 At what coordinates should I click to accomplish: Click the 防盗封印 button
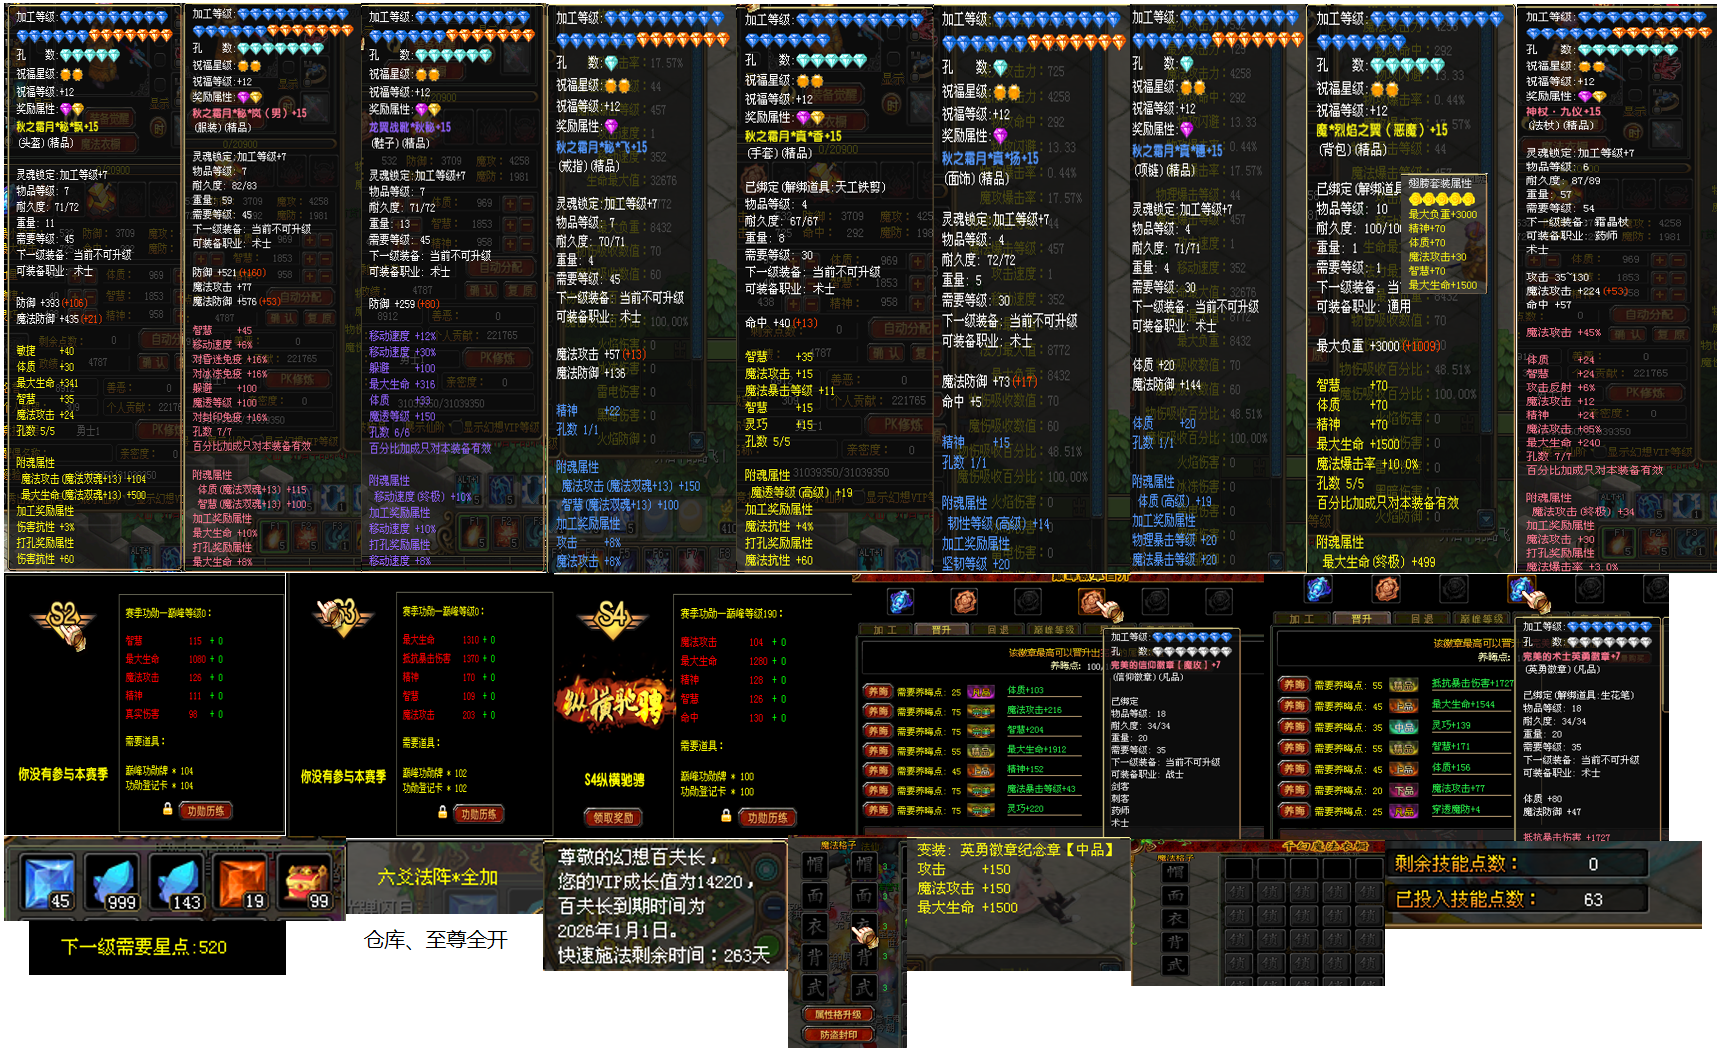[838, 1035]
